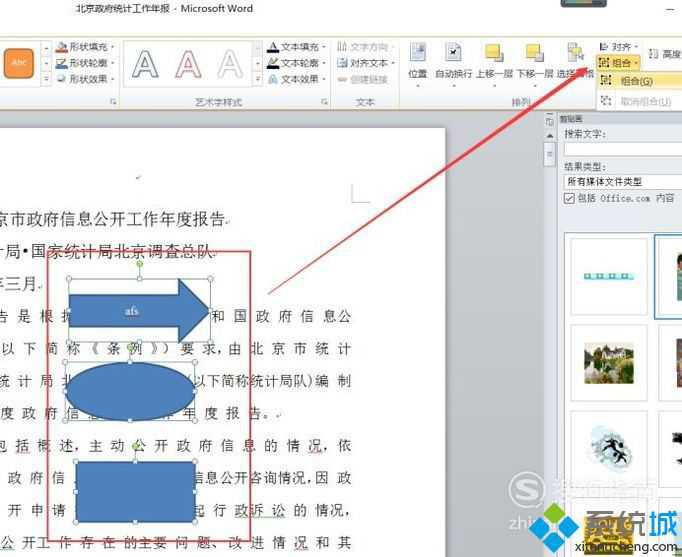The image size is (682, 557).
Task: Click the 创建链接 create link button
Action: (x=362, y=80)
